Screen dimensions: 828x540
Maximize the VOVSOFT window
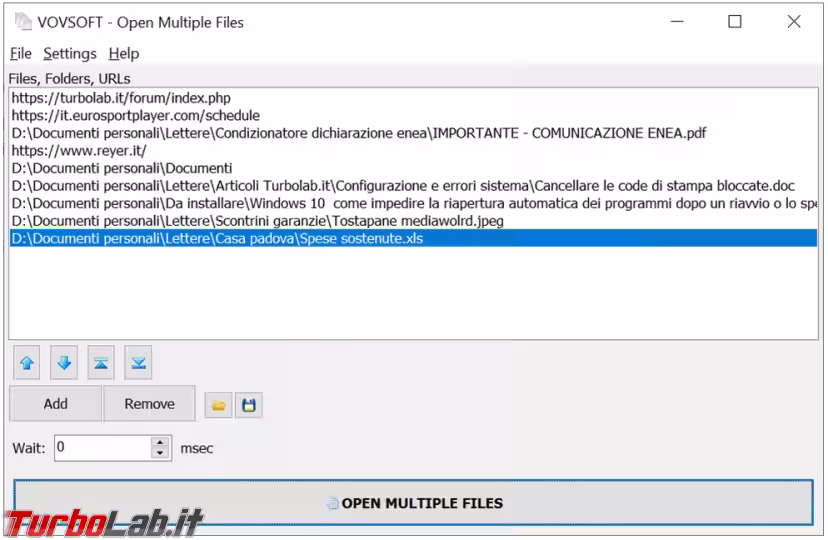coord(735,22)
